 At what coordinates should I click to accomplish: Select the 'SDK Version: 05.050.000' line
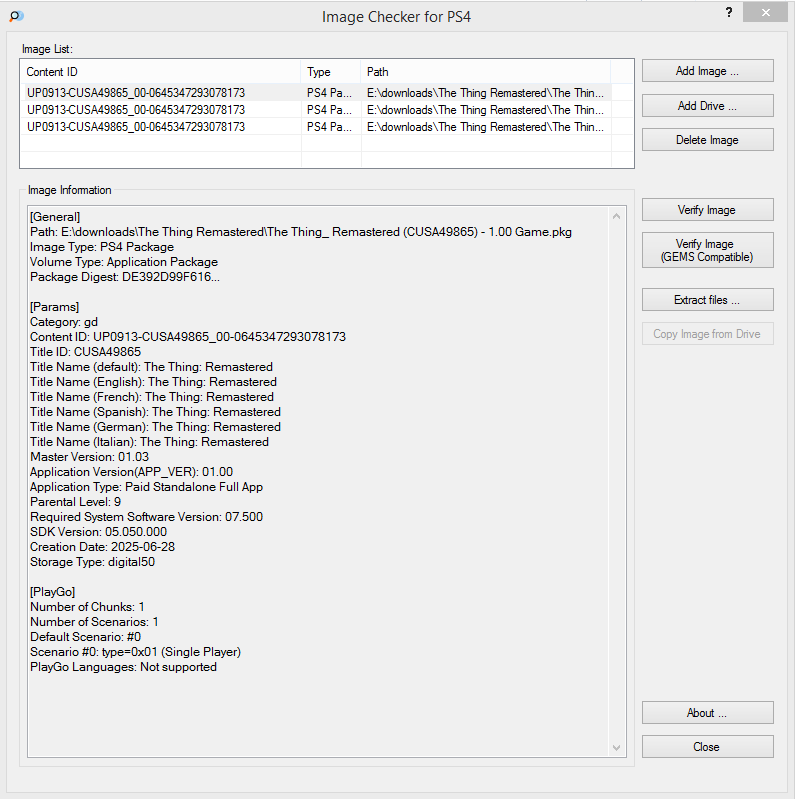tap(98, 532)
